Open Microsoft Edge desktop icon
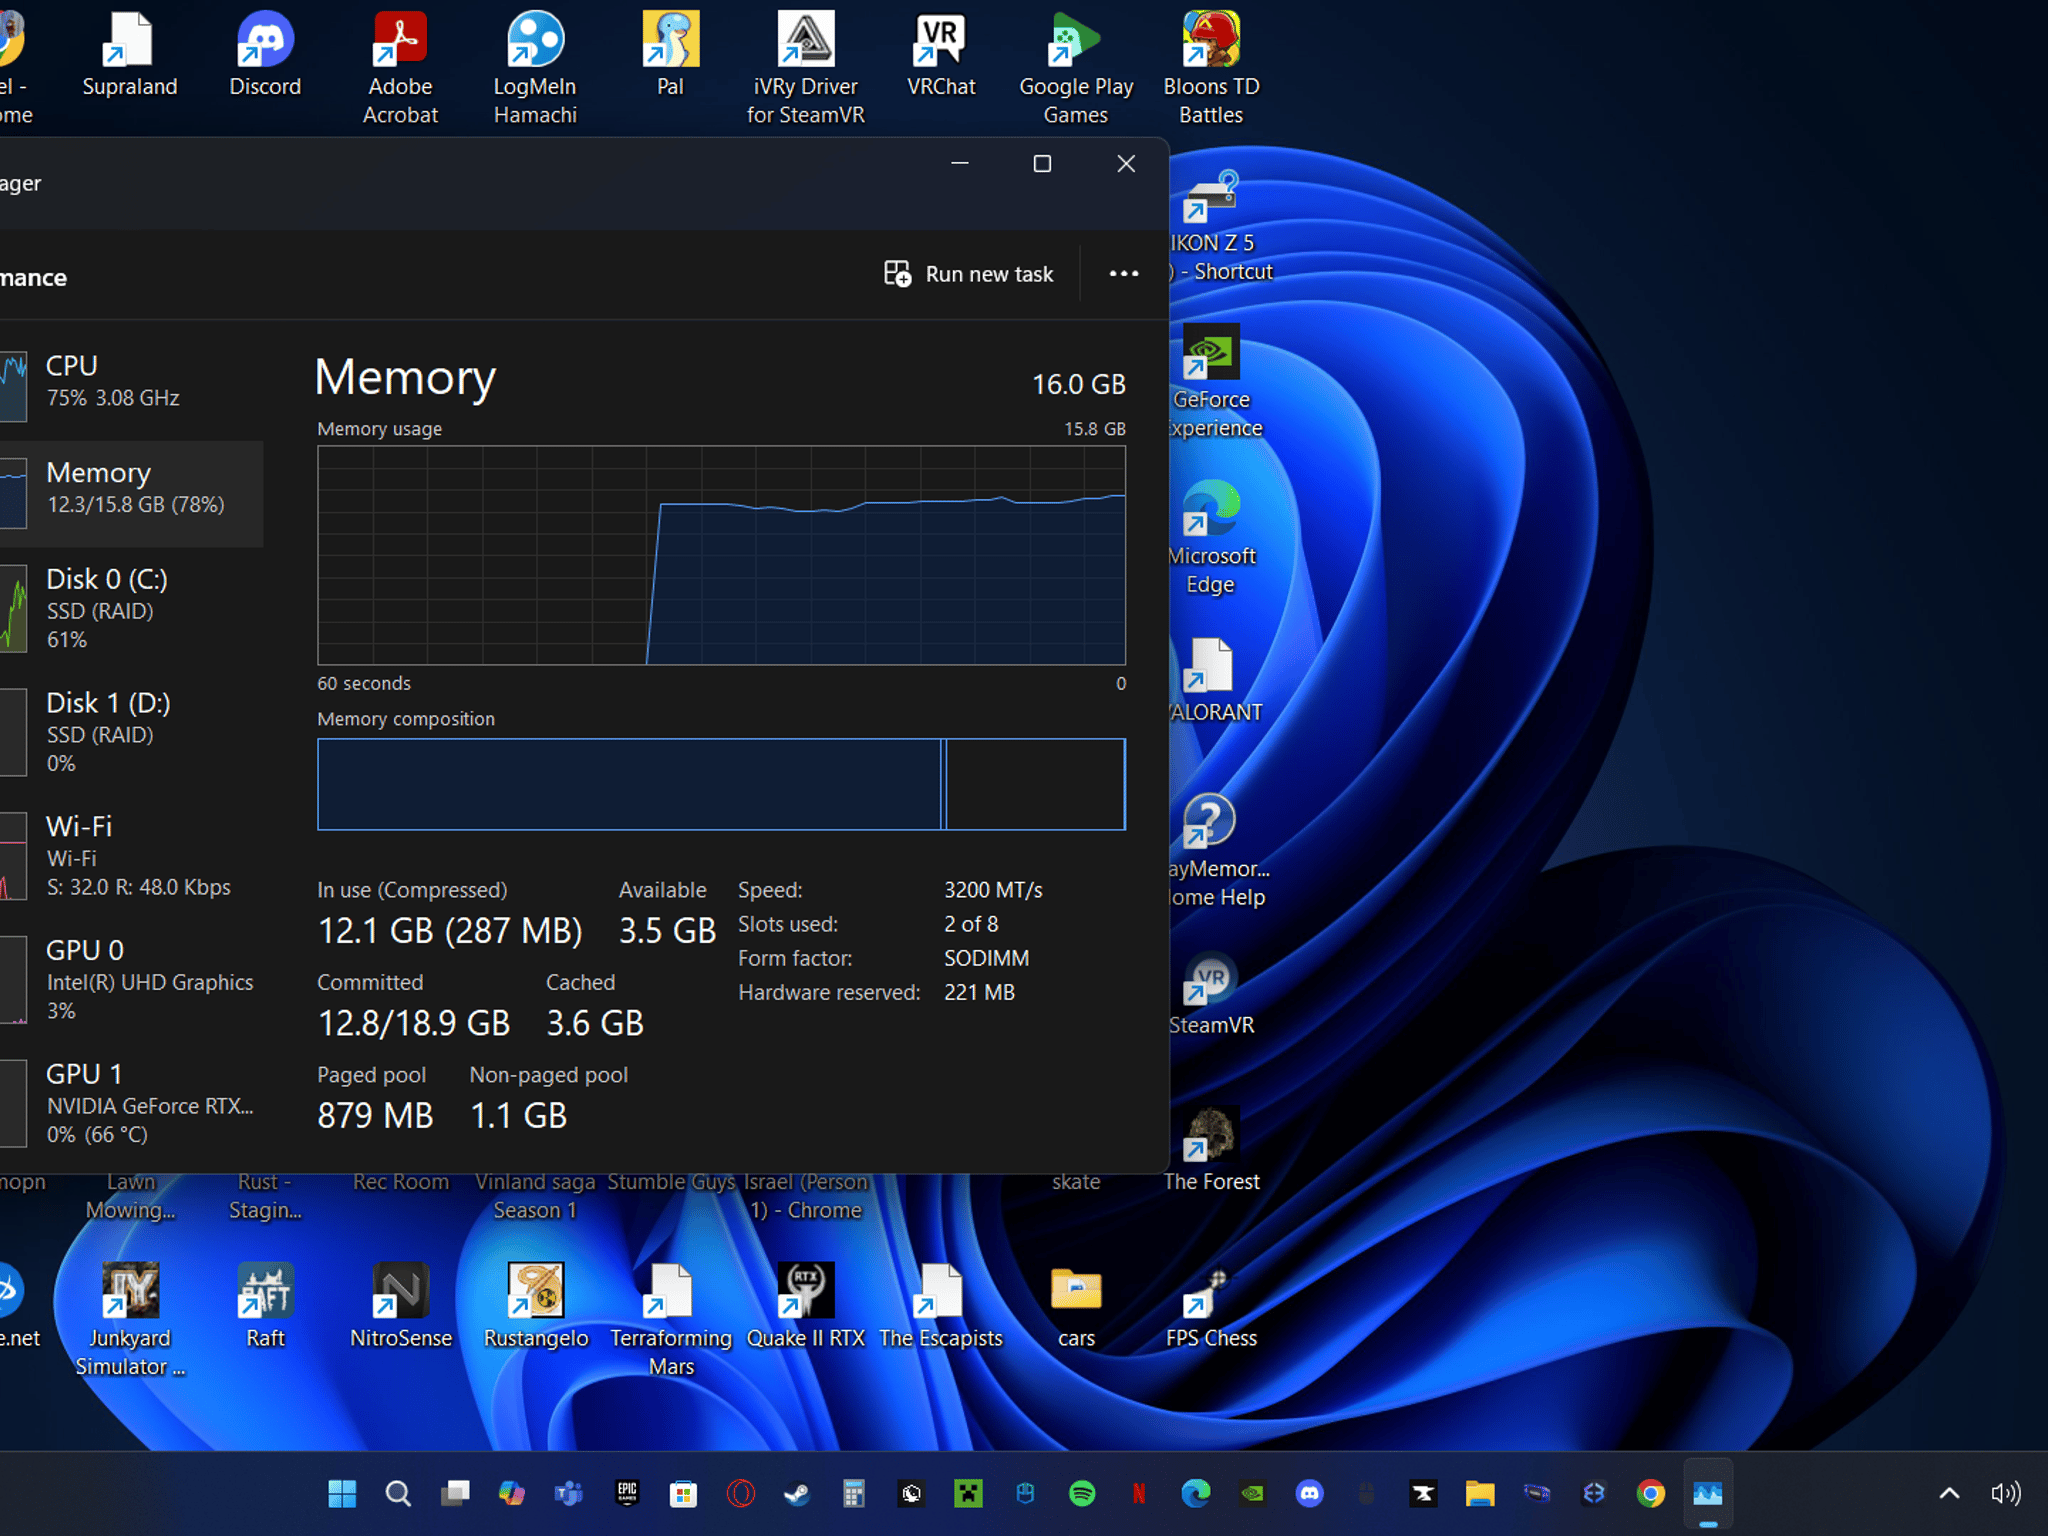Screen dimensions: 2048x1536 1210,538
